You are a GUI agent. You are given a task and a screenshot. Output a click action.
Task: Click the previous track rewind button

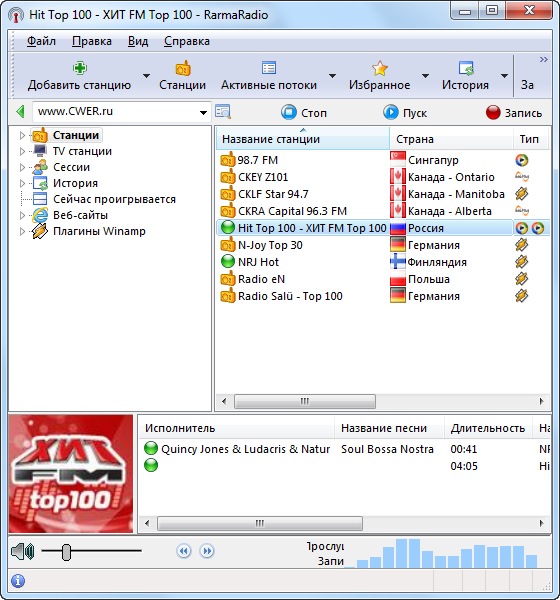click(x=184, y=551)
